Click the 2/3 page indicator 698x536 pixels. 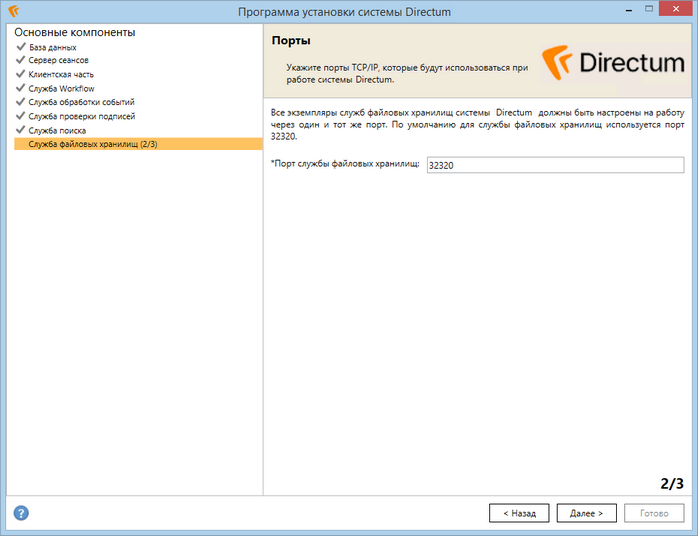coord(671,484)
